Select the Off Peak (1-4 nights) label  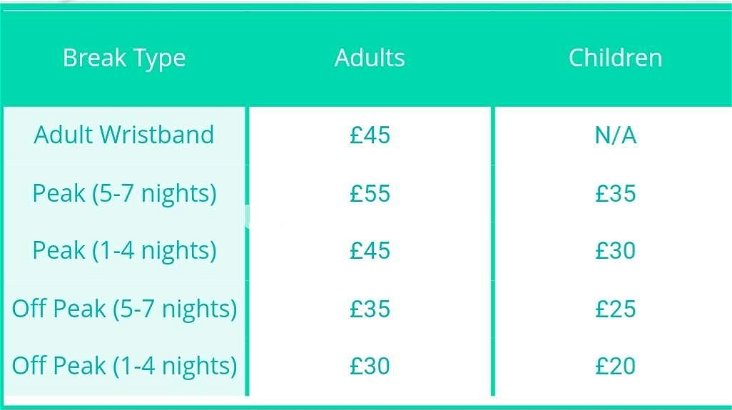(x=124, y=366)
